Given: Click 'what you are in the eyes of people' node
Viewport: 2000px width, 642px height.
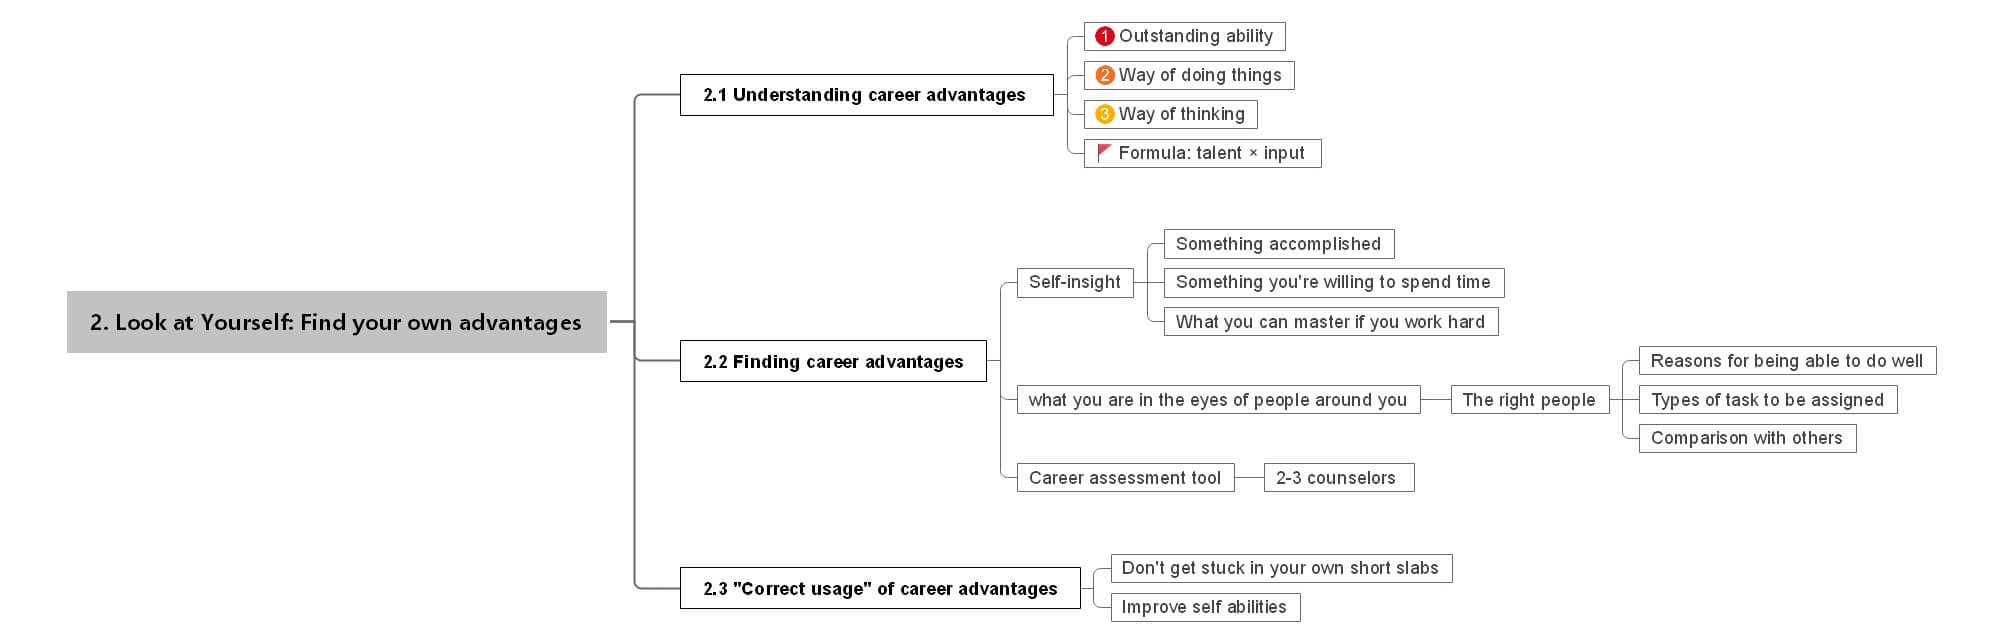Looking at the screenshot, I should tap(1217, 400).
